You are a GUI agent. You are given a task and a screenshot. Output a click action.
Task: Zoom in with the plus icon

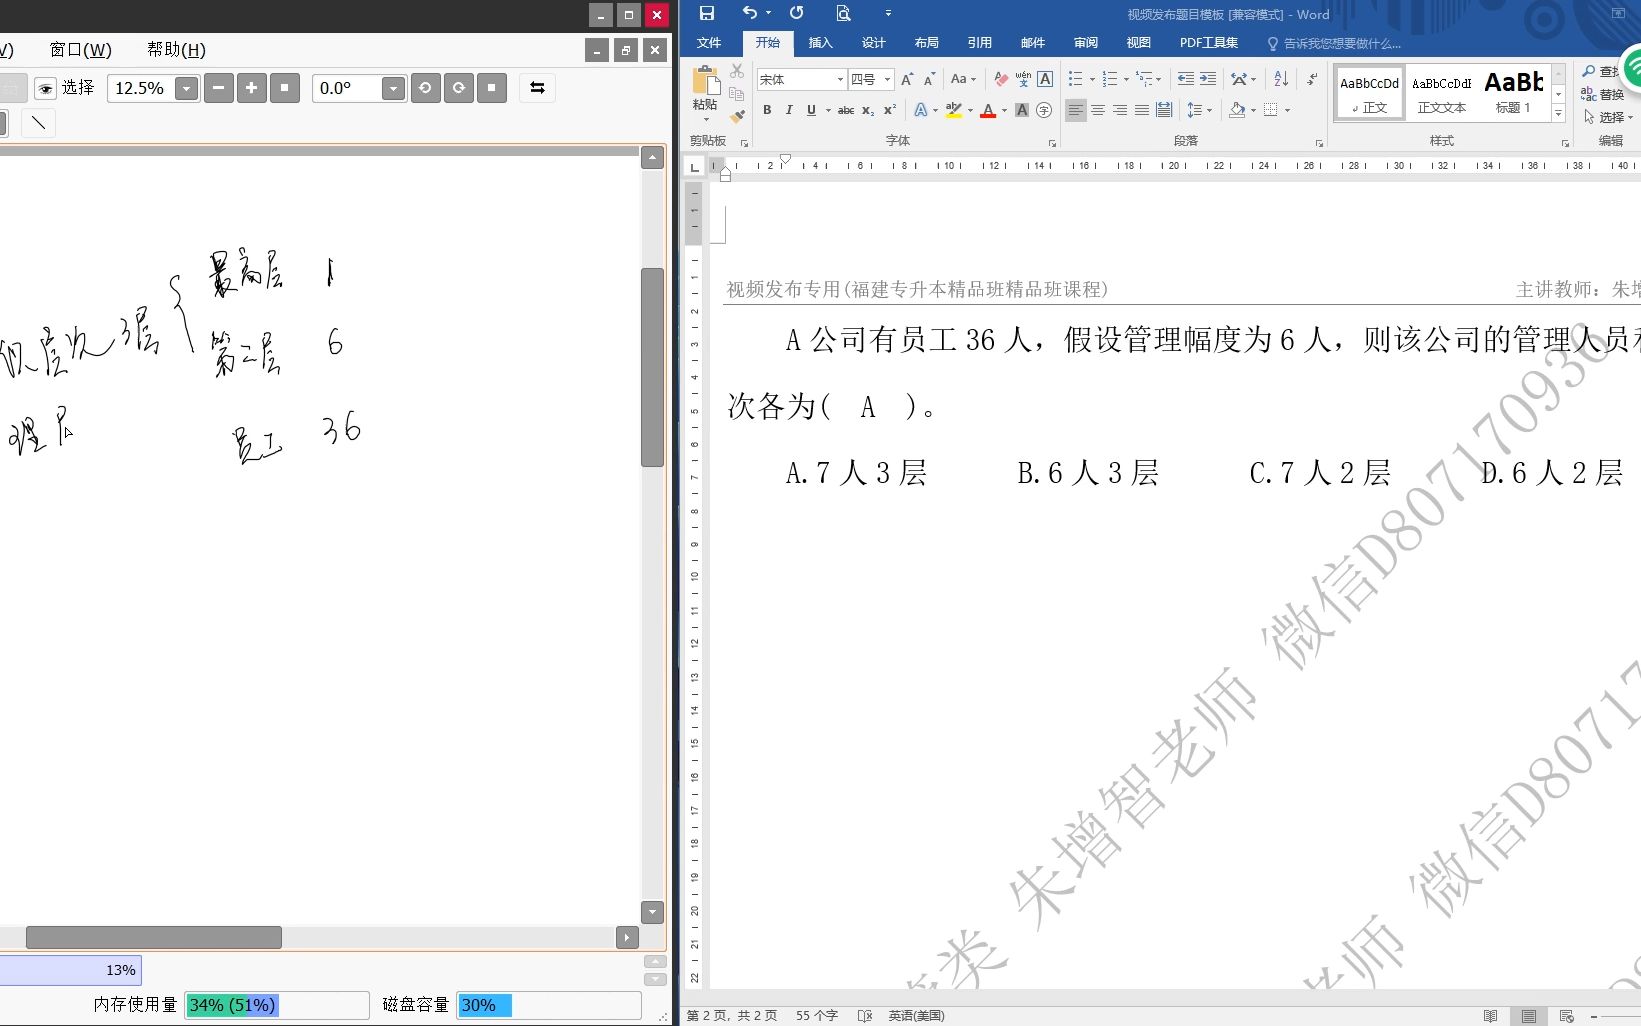251,88
